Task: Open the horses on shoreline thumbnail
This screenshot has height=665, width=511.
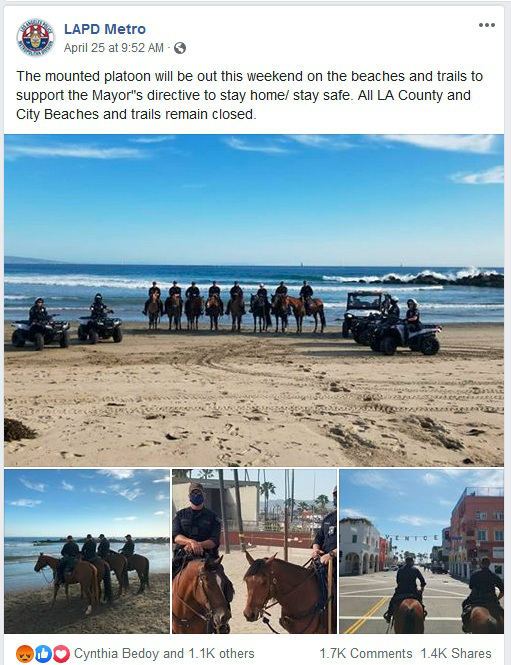Action: tap(87, 551)
